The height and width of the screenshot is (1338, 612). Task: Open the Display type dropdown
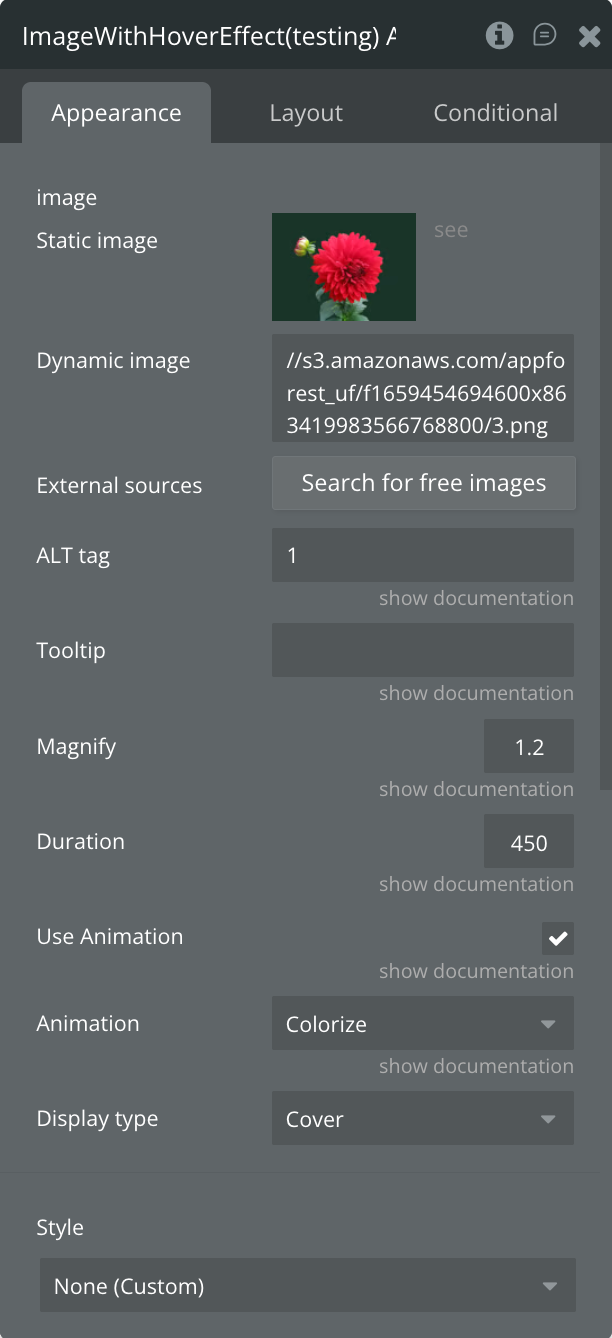pyautogui.click(x=423, y=1119)
